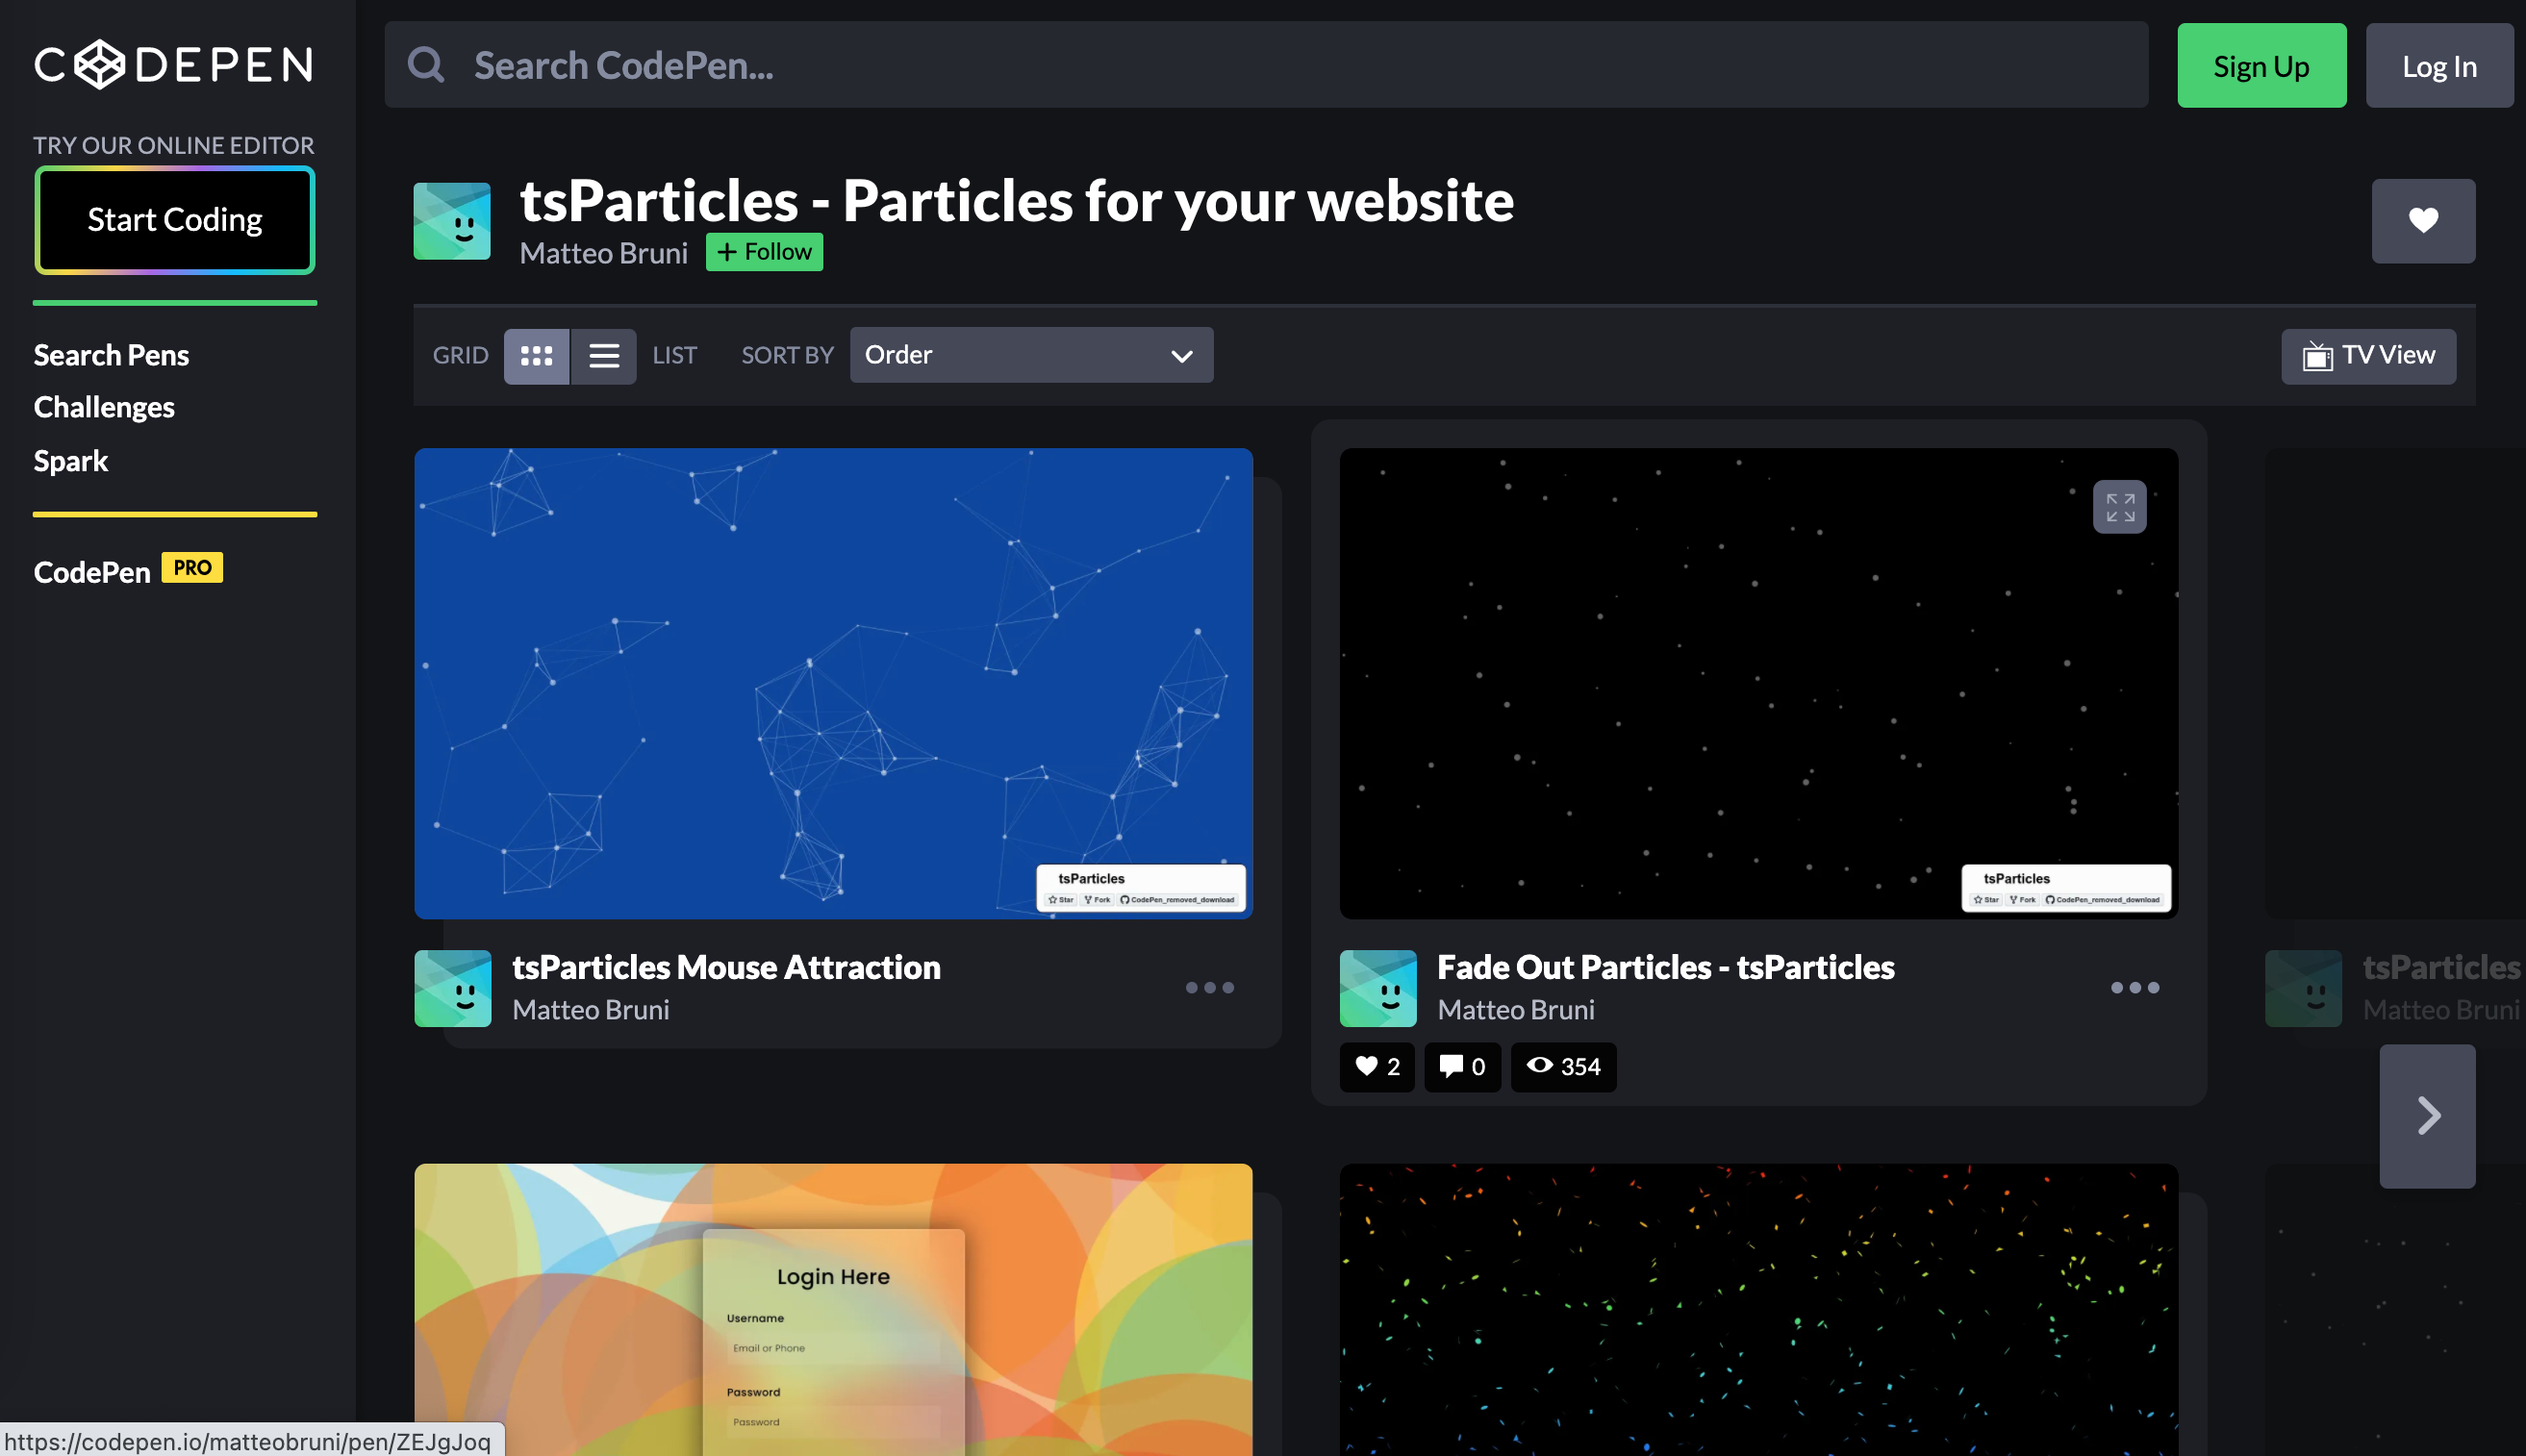Open Matteo Bruni's collection avatar
This screenshot has width=2526, height=1456.
pos(452,221)
